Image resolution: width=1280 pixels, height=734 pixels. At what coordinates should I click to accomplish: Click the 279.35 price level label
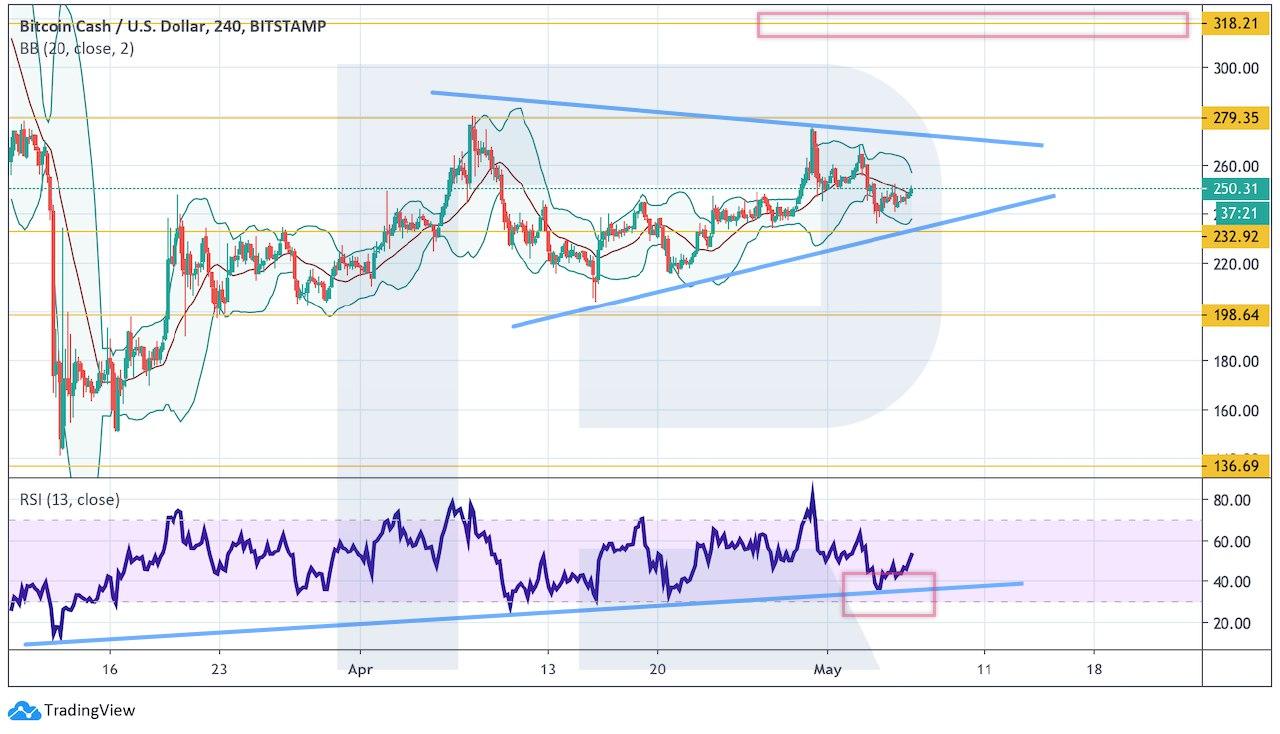click(1236, 118)
